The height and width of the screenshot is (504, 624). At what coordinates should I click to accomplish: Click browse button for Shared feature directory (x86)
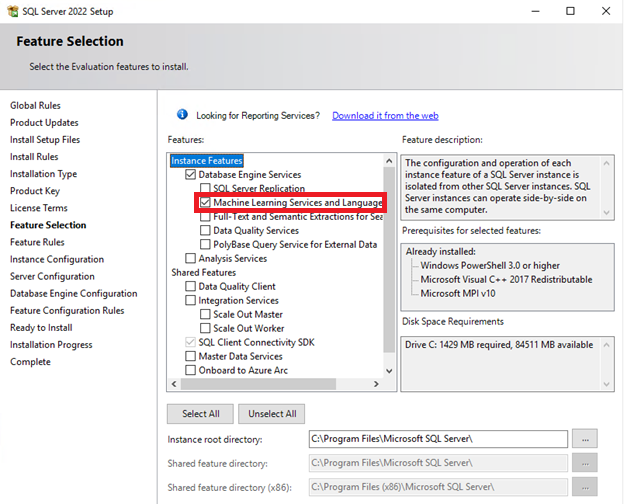(x=585, y=487)
